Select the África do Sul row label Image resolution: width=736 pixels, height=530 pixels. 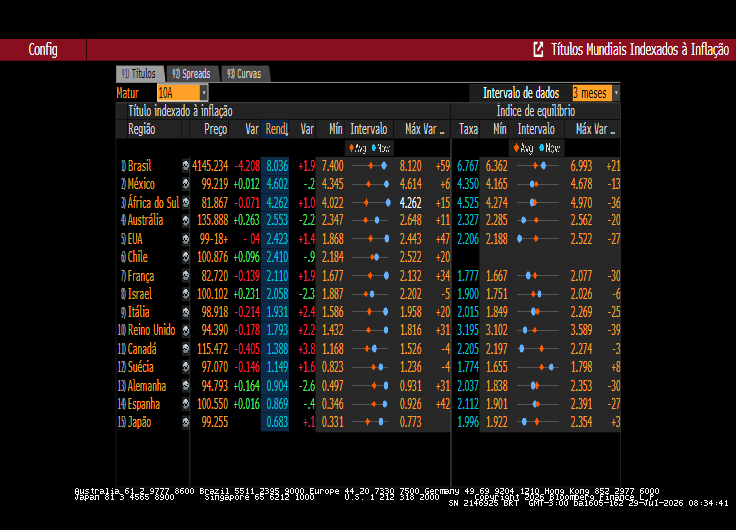coord(153,202)
